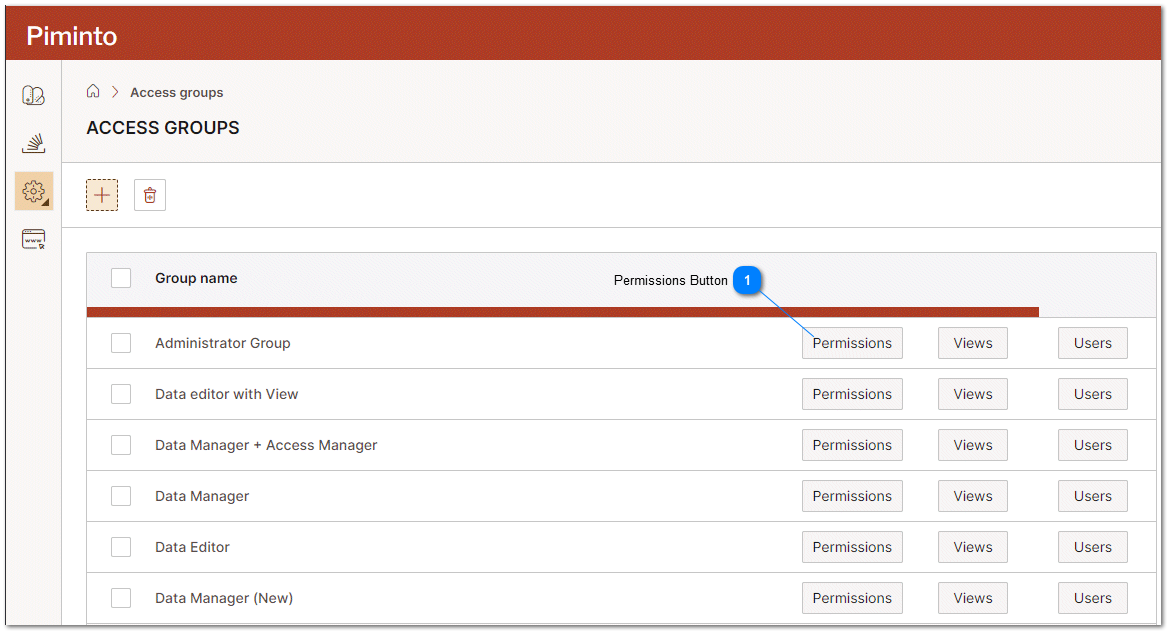Click the Access groups breadcrumb link
The height and width of the screenshot is (634, 1170).
(176, 91)
